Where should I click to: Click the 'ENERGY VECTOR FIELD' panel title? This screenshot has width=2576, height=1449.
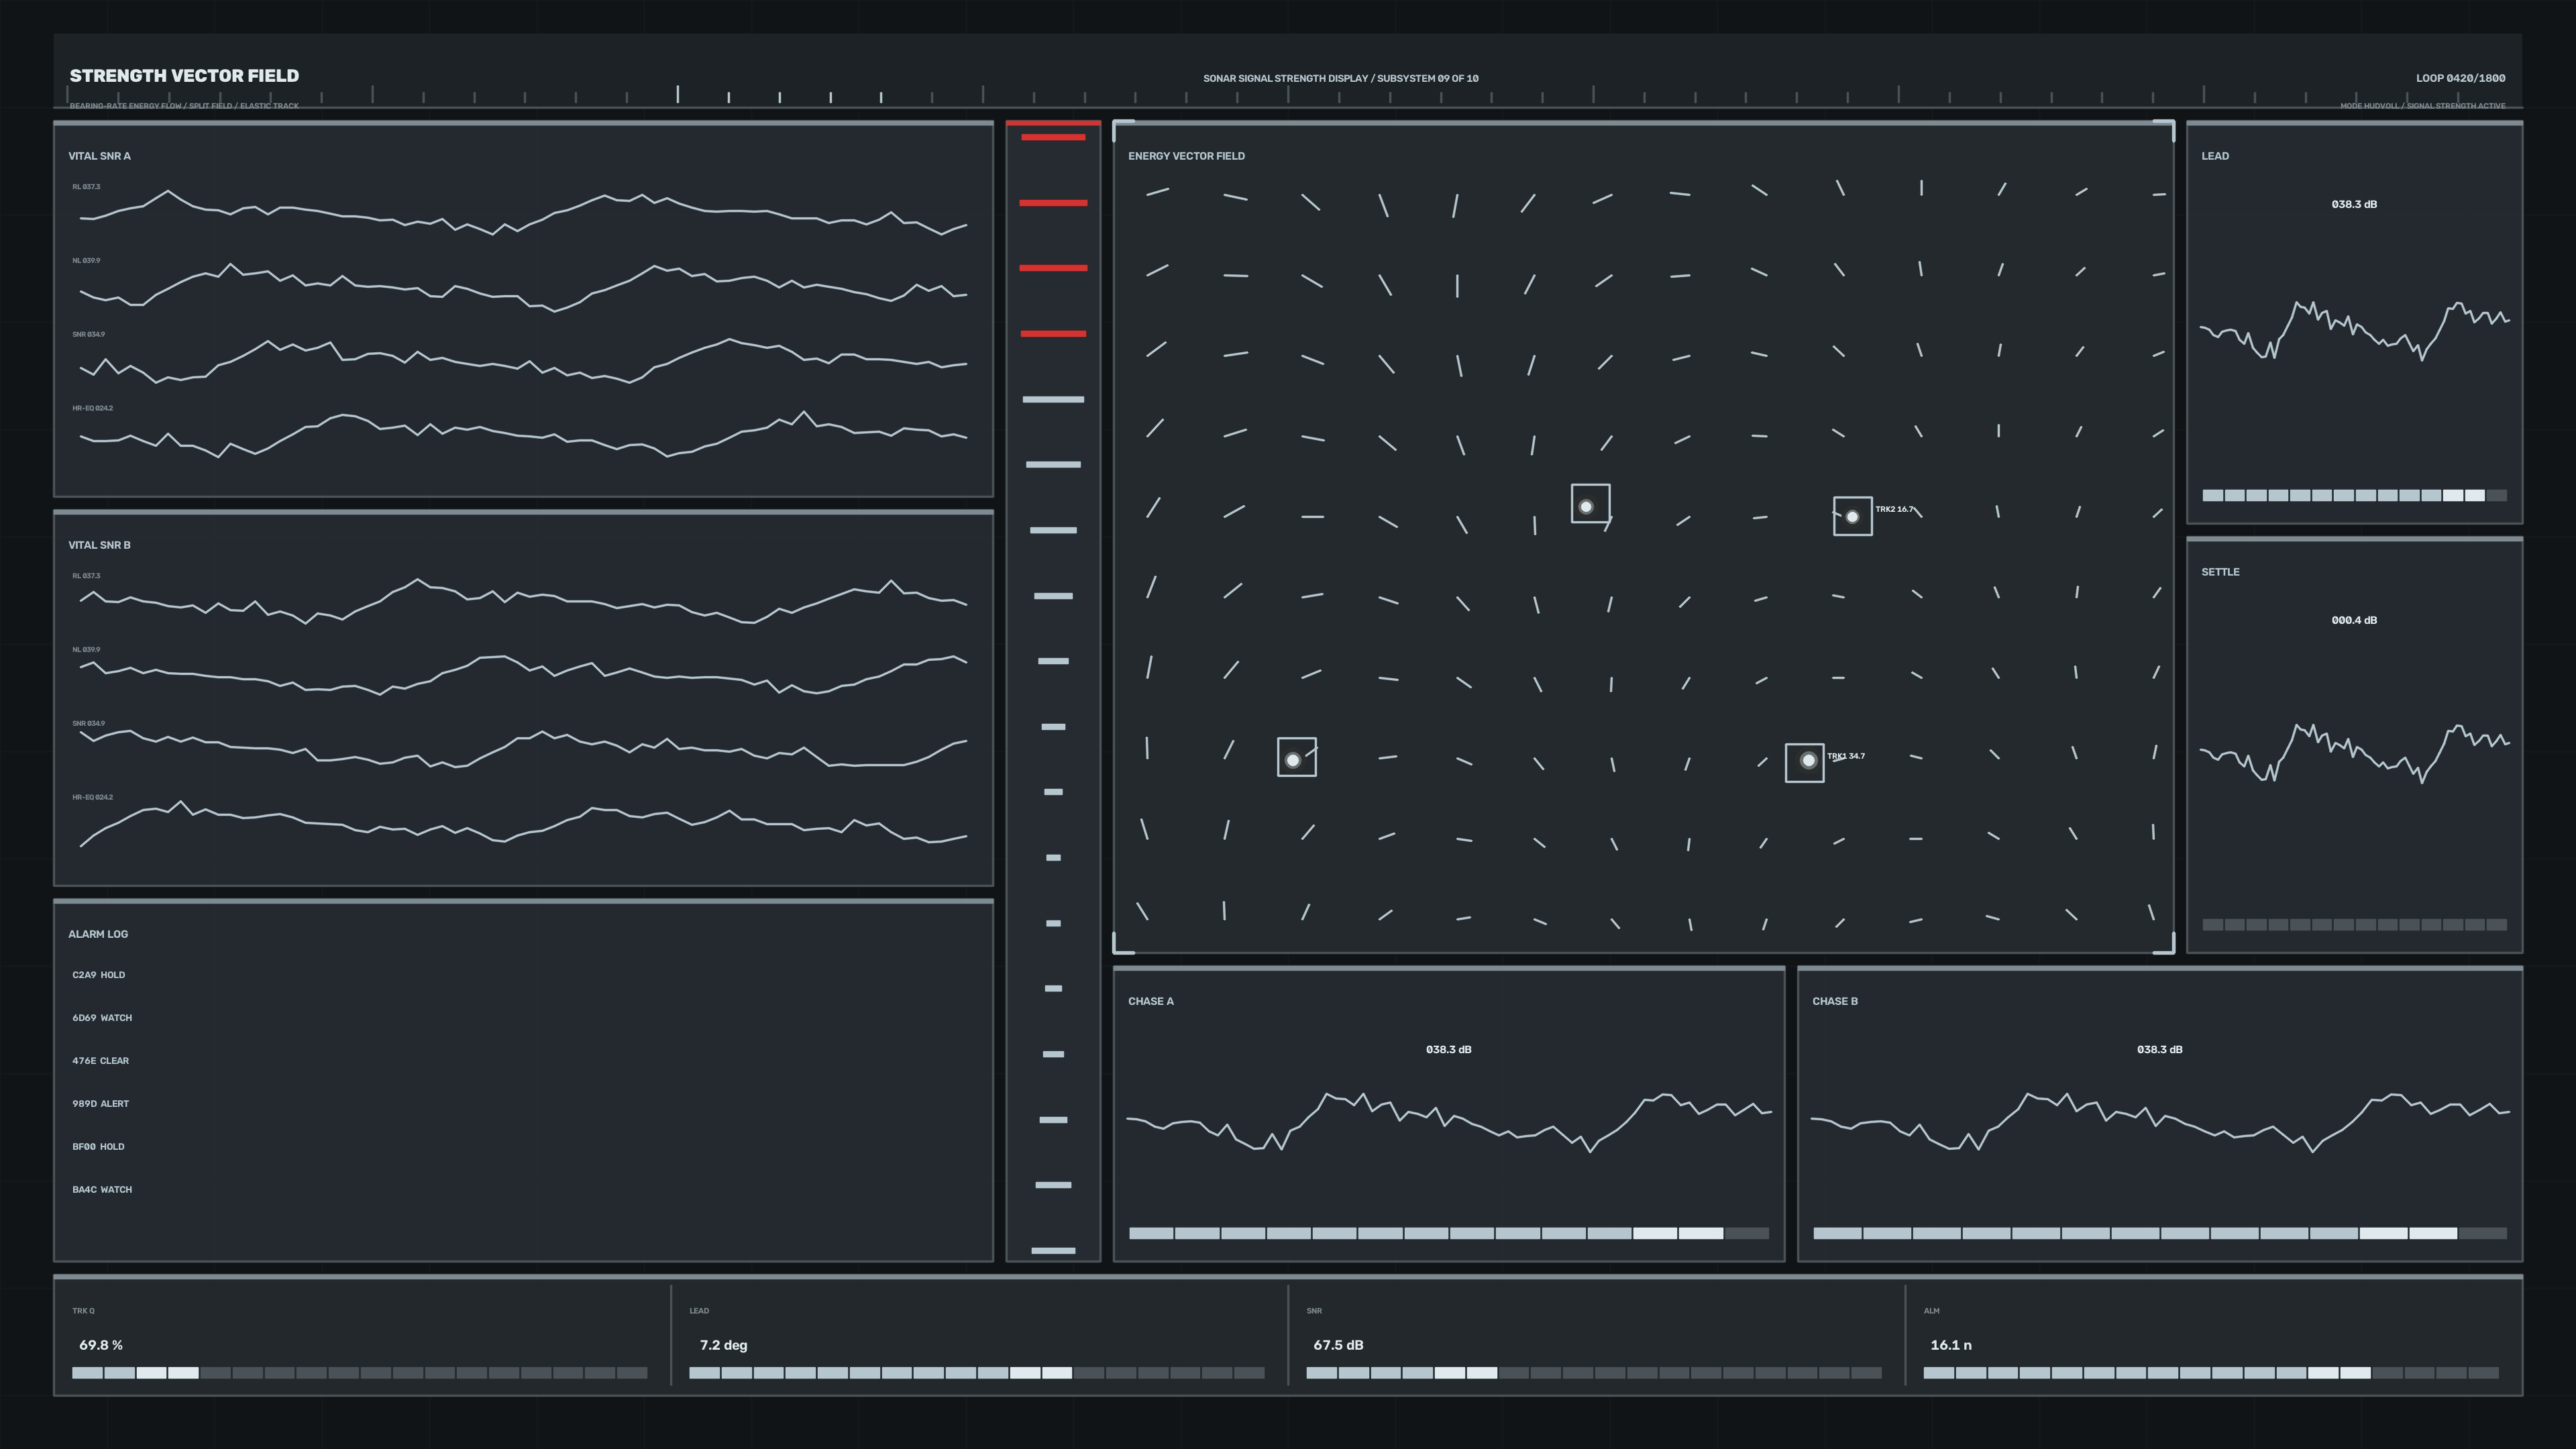pyautogui.click(x=1186, y=156)
